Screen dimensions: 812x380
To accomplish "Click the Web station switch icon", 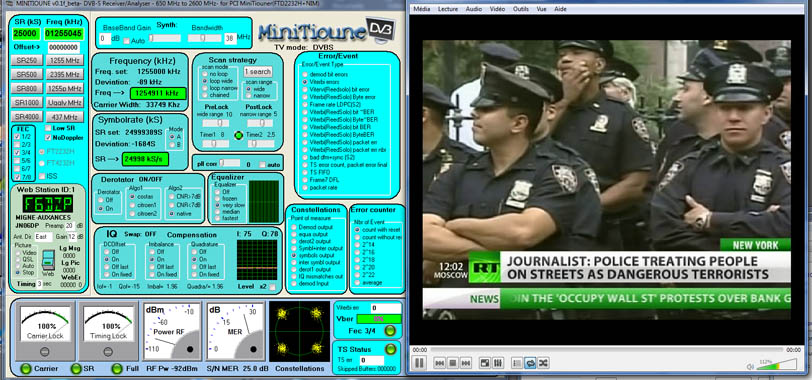I will [47, 260].
